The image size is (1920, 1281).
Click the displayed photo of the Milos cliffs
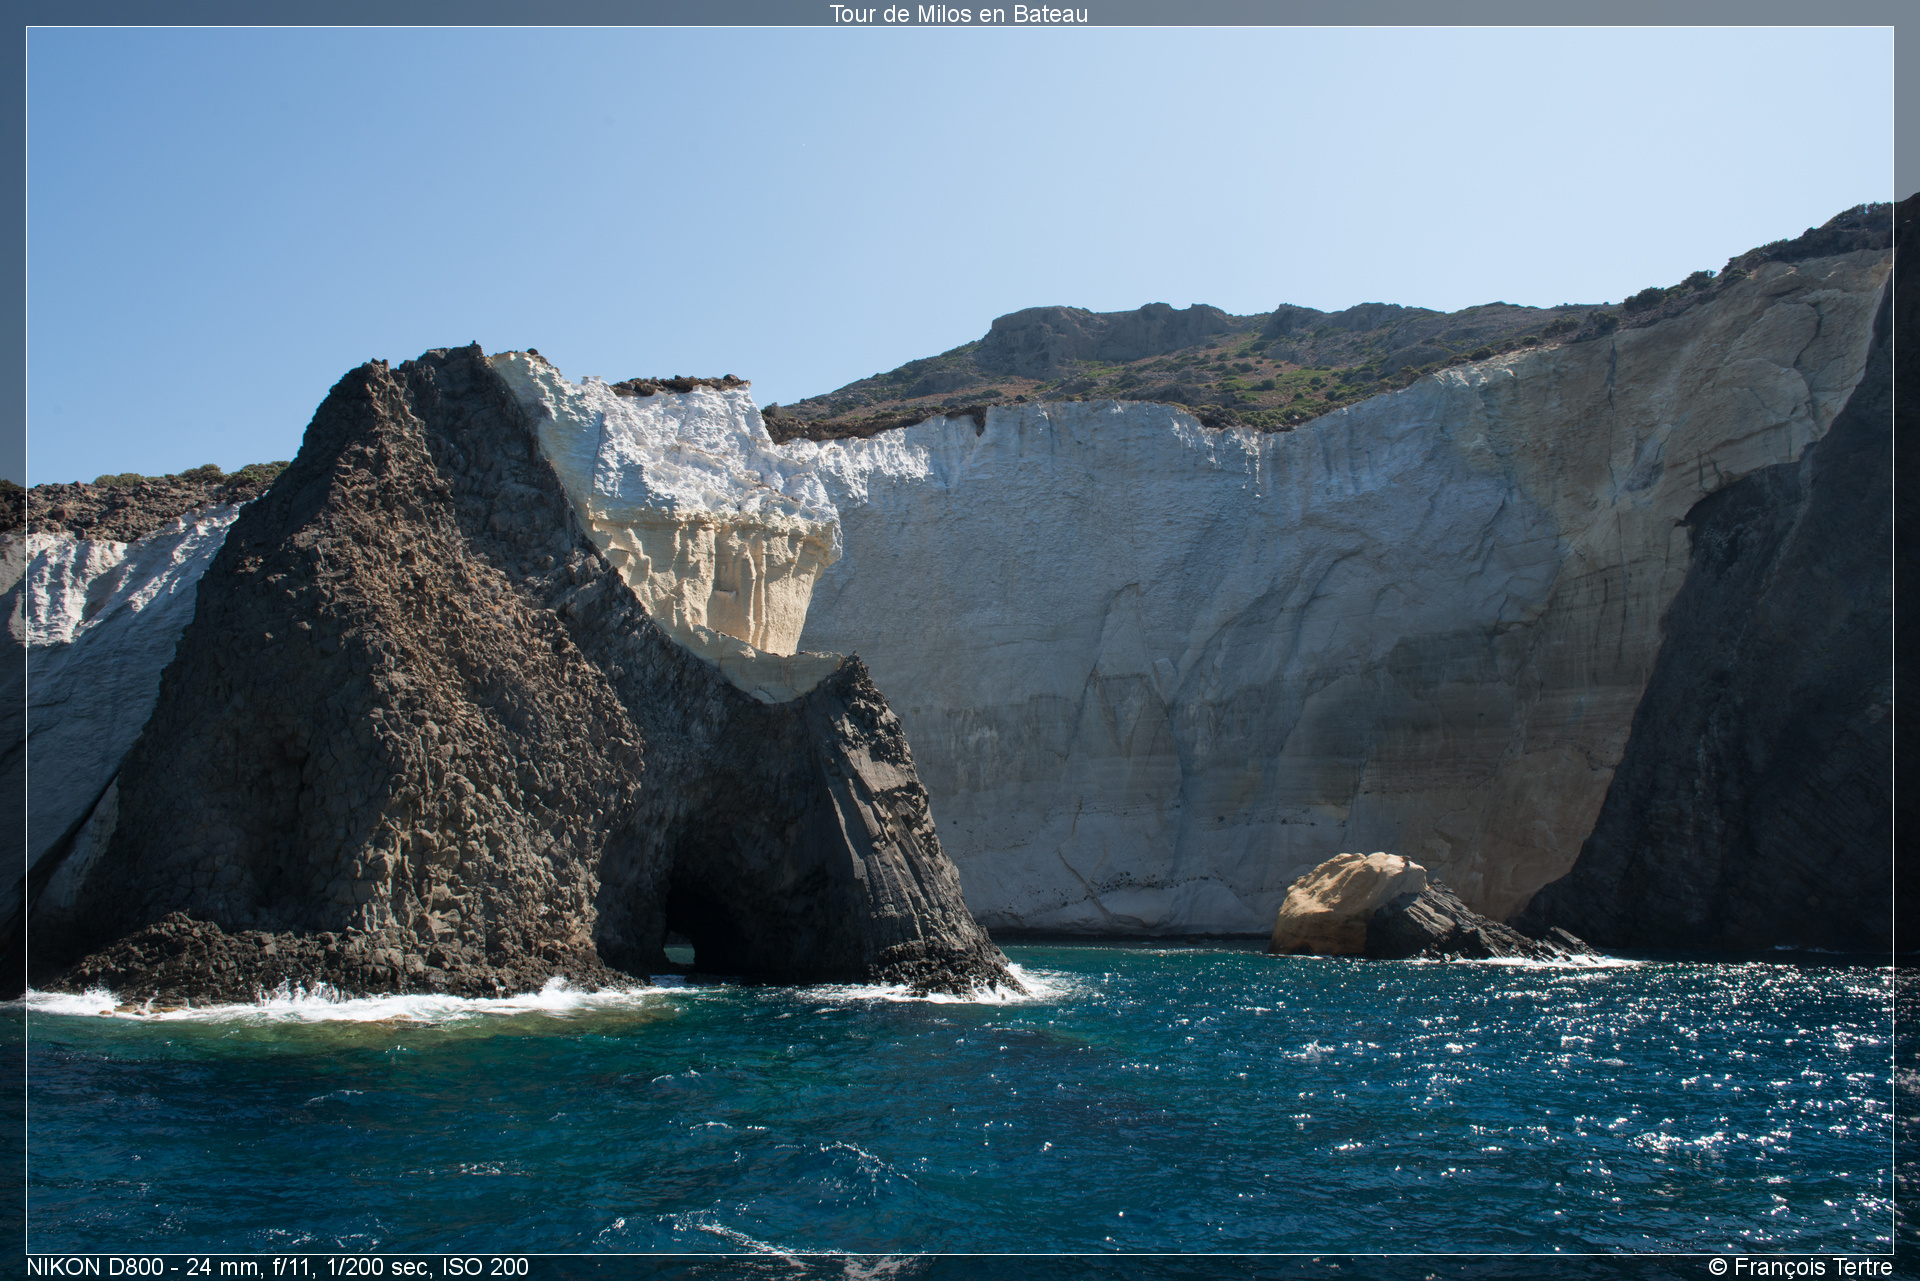click(960, 640)
